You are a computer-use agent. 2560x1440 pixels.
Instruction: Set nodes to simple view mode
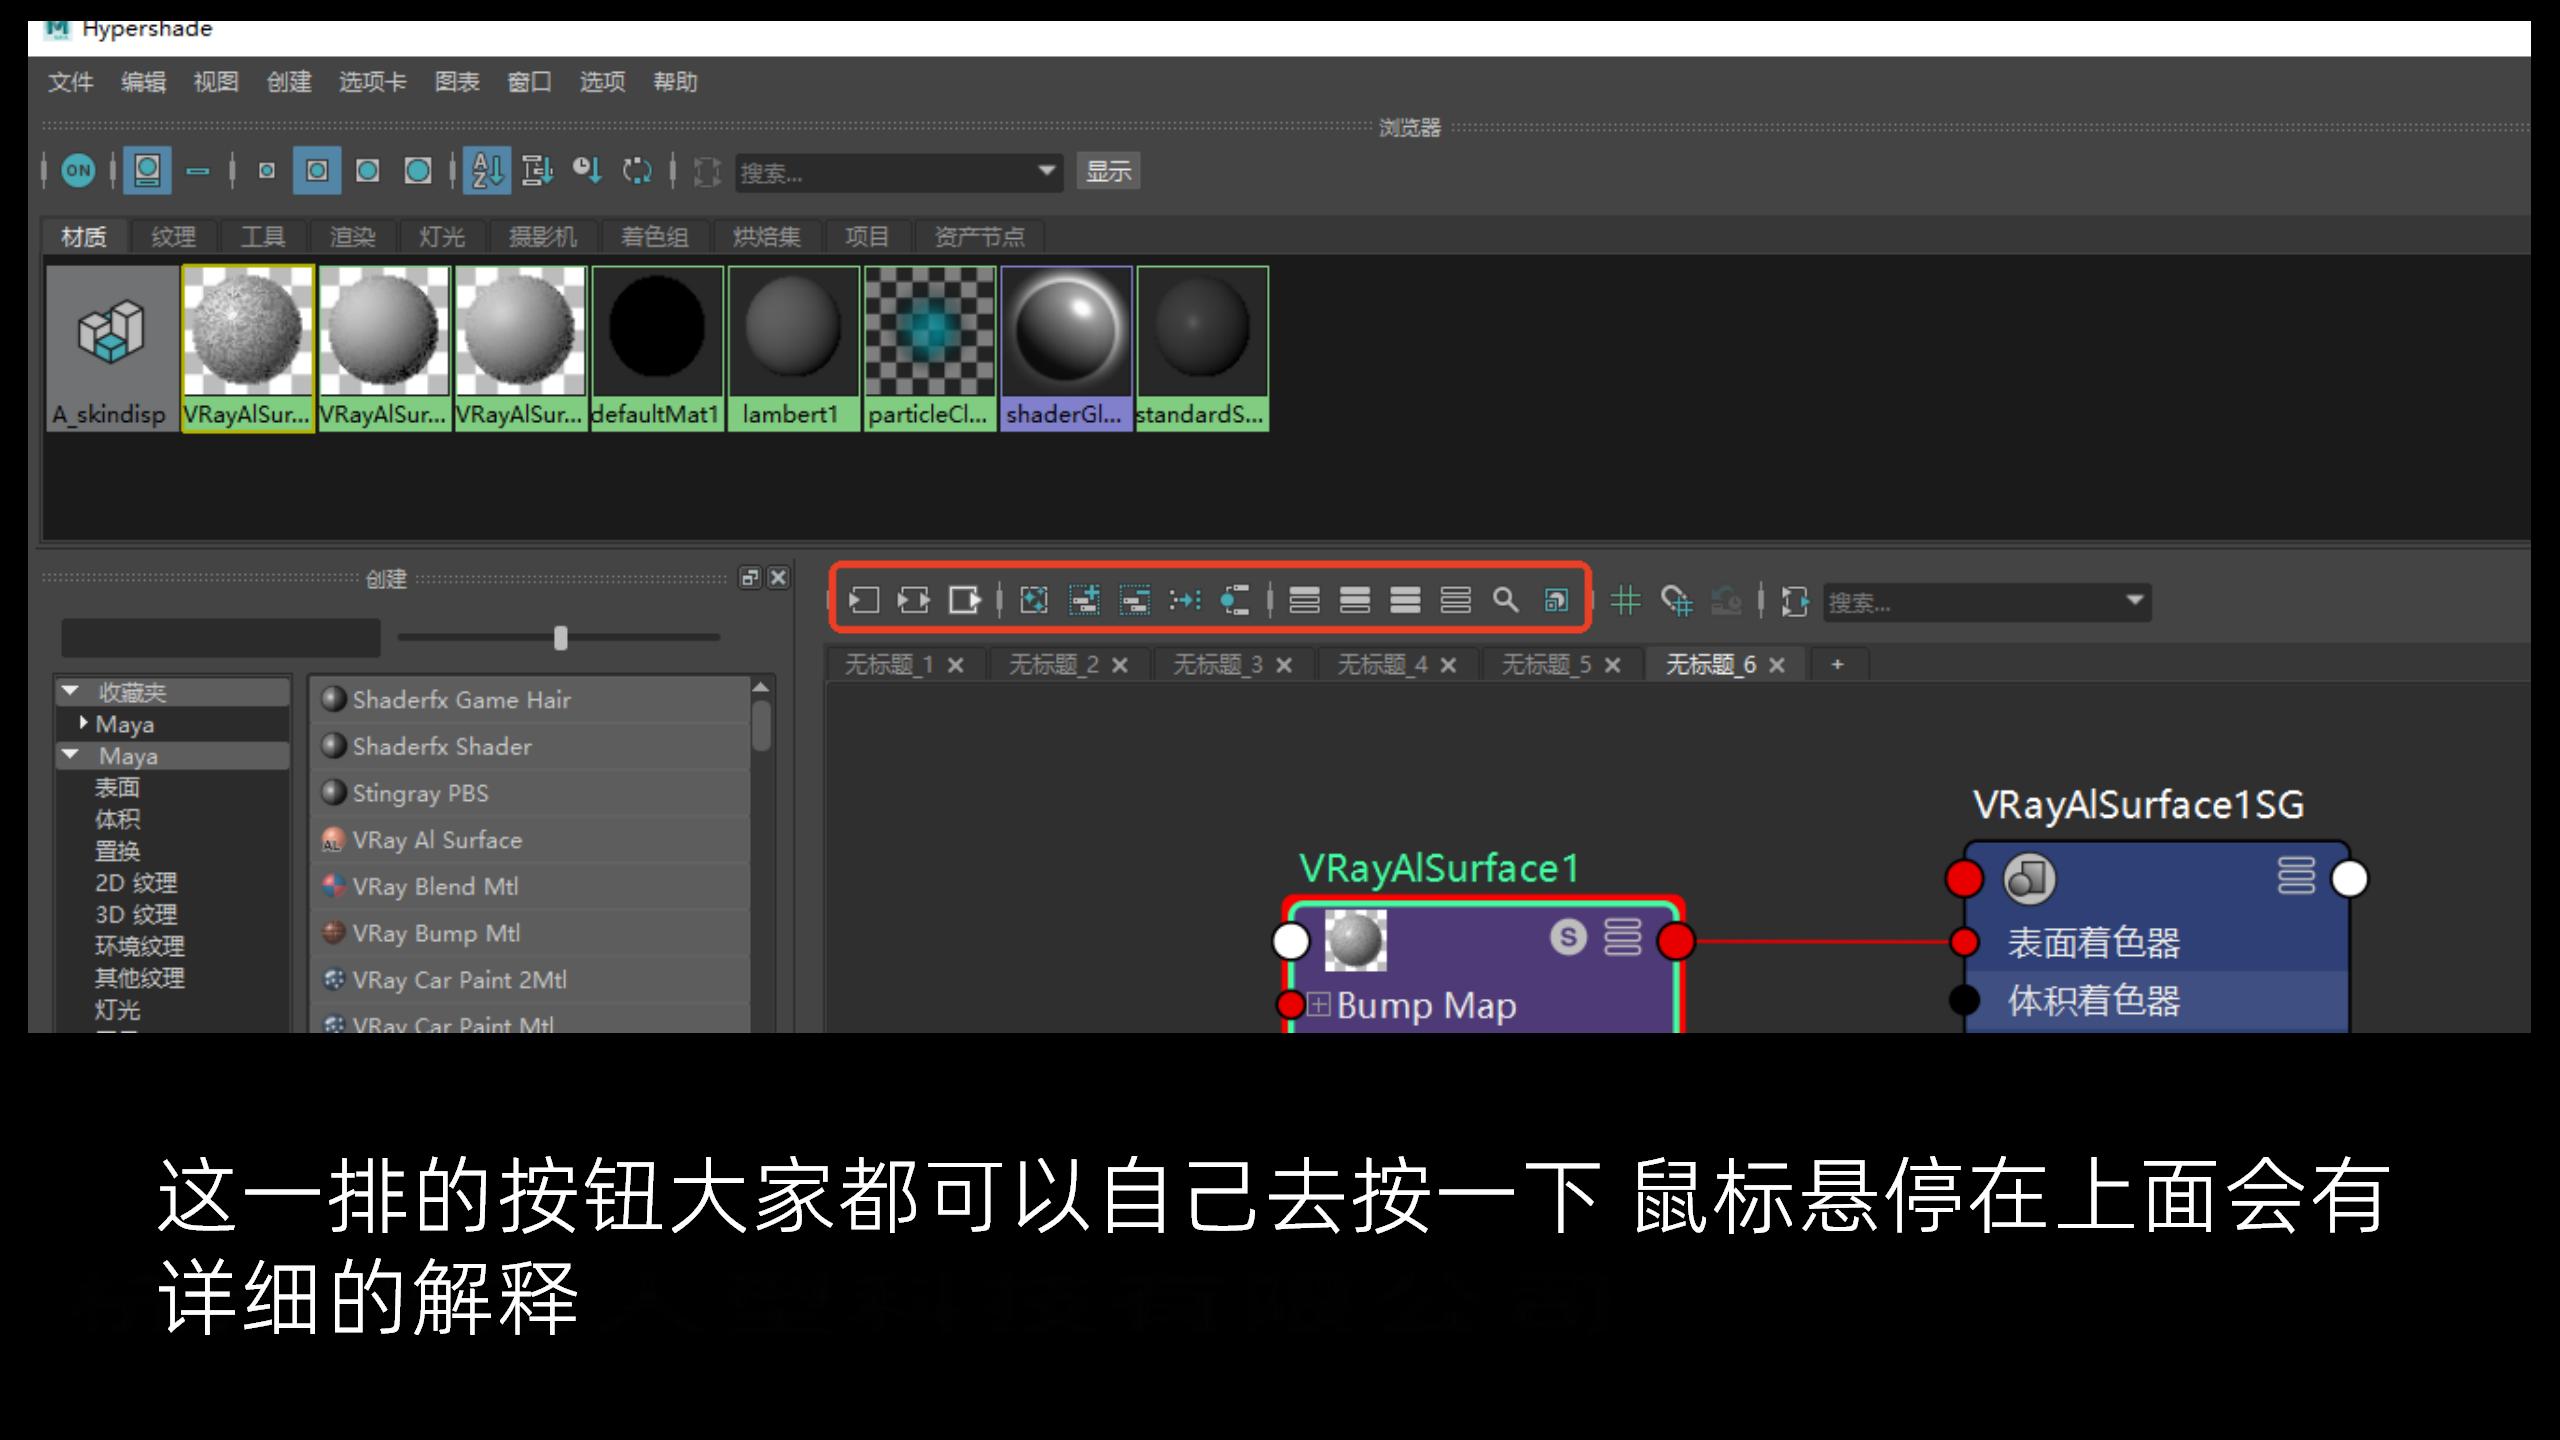(1304, 600)
